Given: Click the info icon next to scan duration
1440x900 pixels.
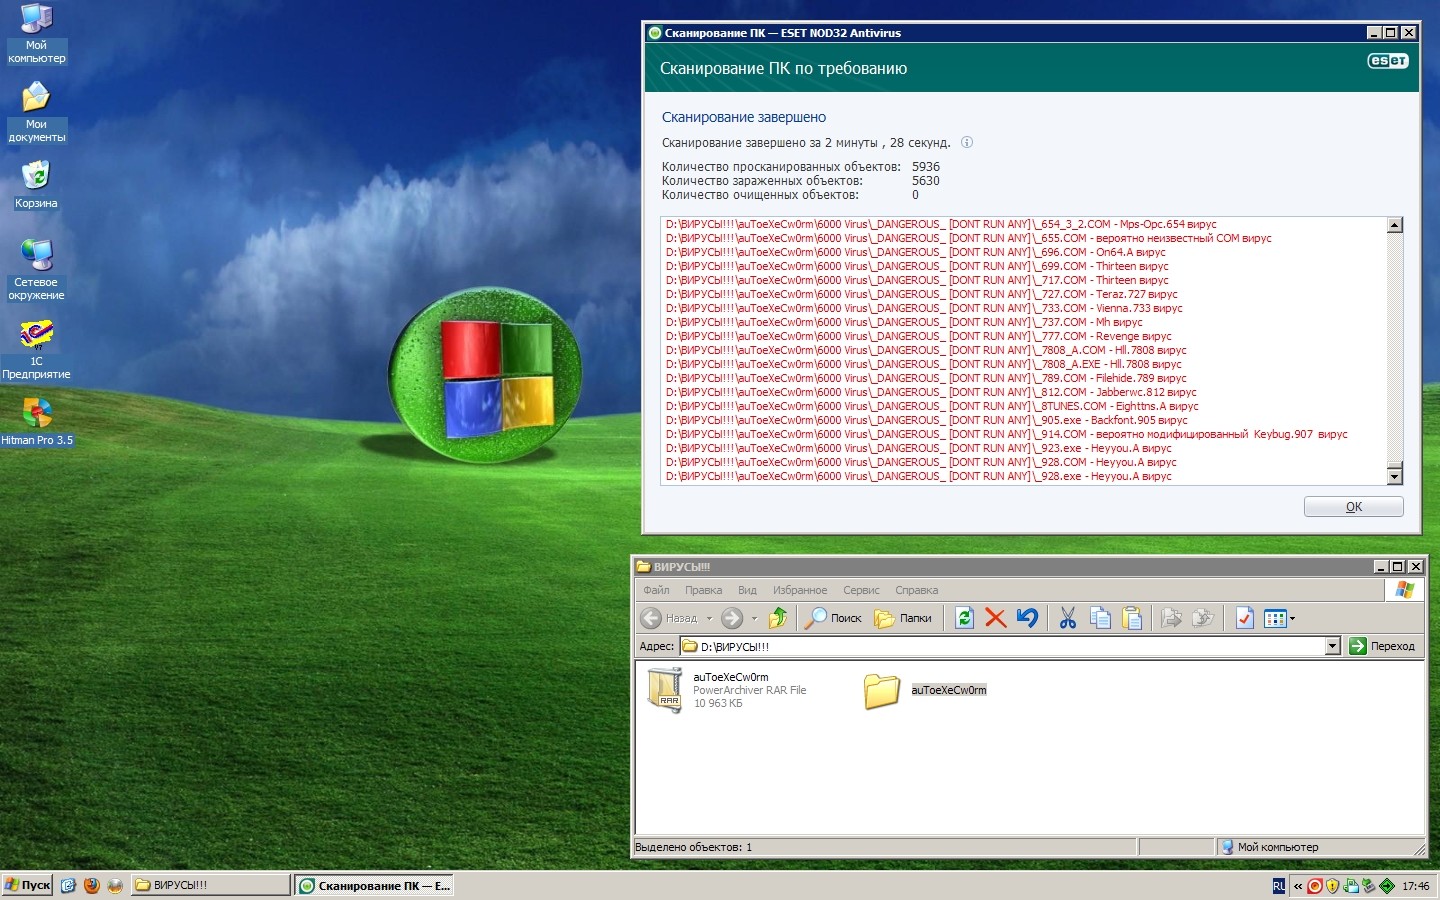Looking at the screenshot, I should 967,143.
